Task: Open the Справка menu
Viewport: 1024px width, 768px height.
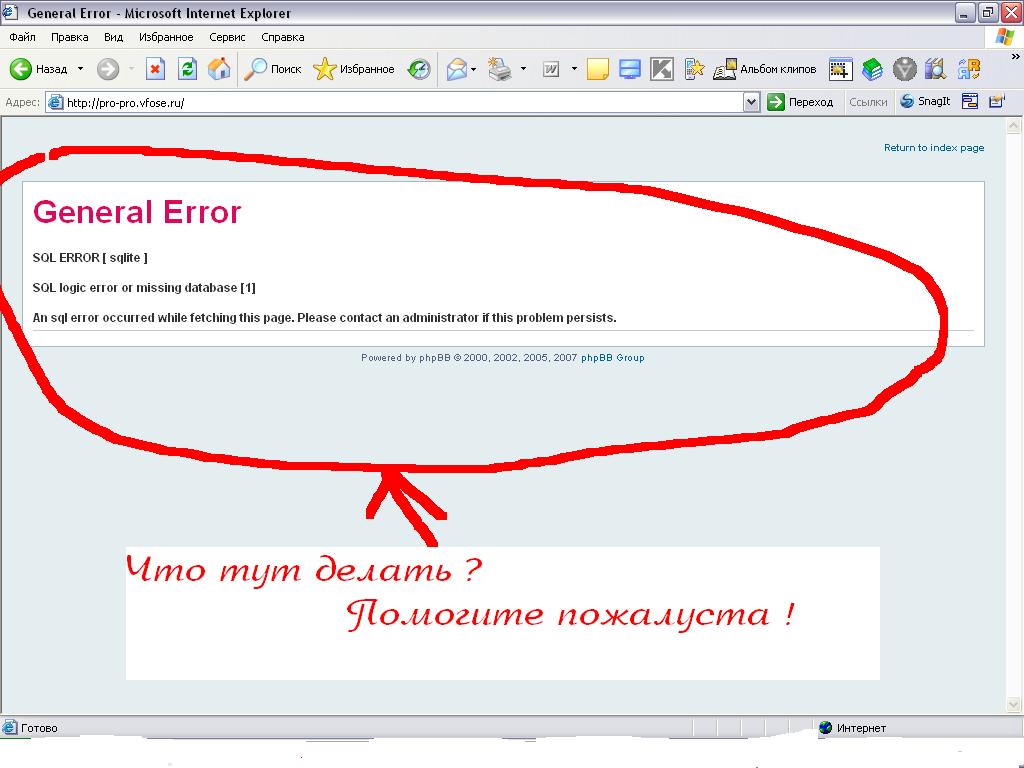Action: coord(282,37)
